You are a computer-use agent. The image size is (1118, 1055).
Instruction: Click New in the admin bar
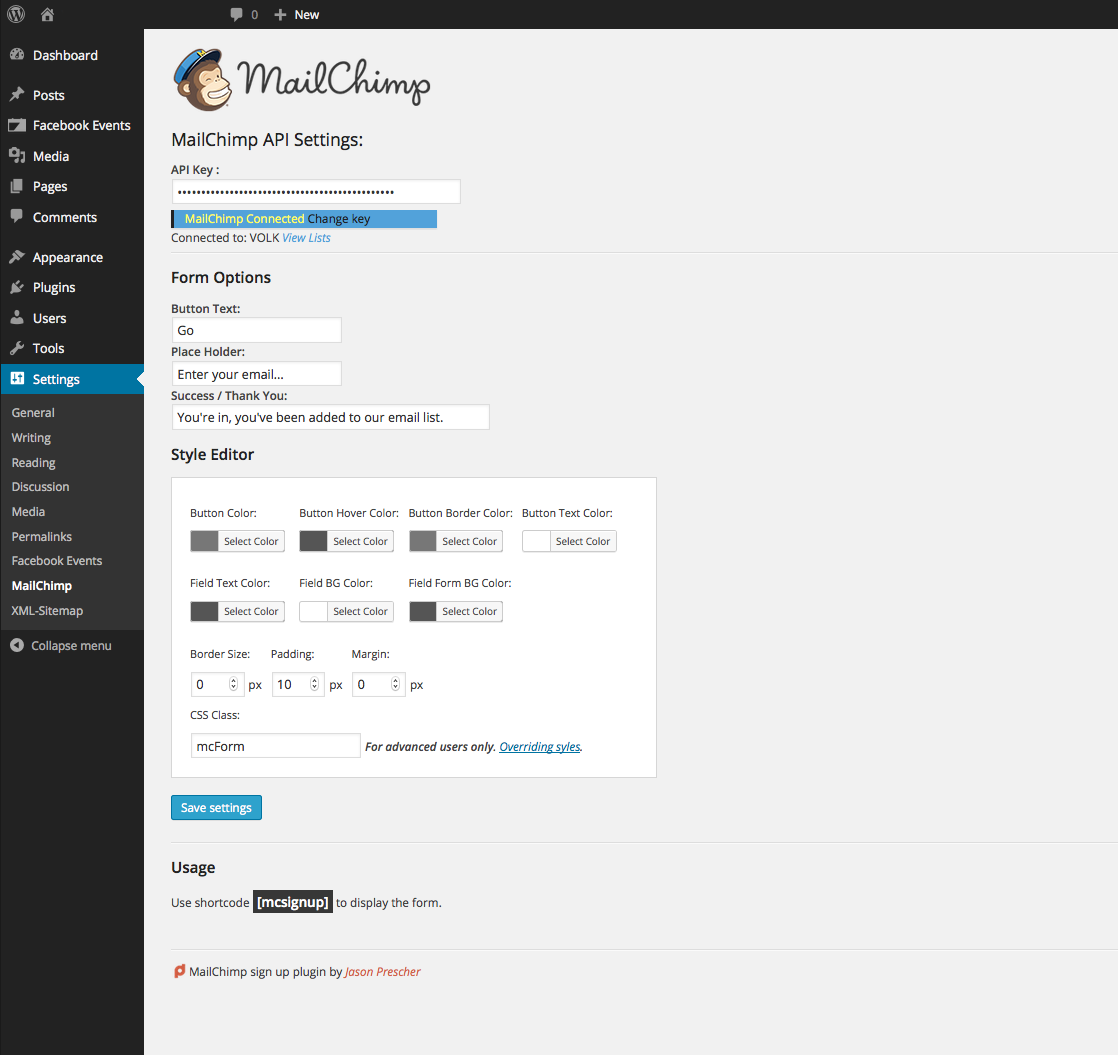(x=307, y=14)
